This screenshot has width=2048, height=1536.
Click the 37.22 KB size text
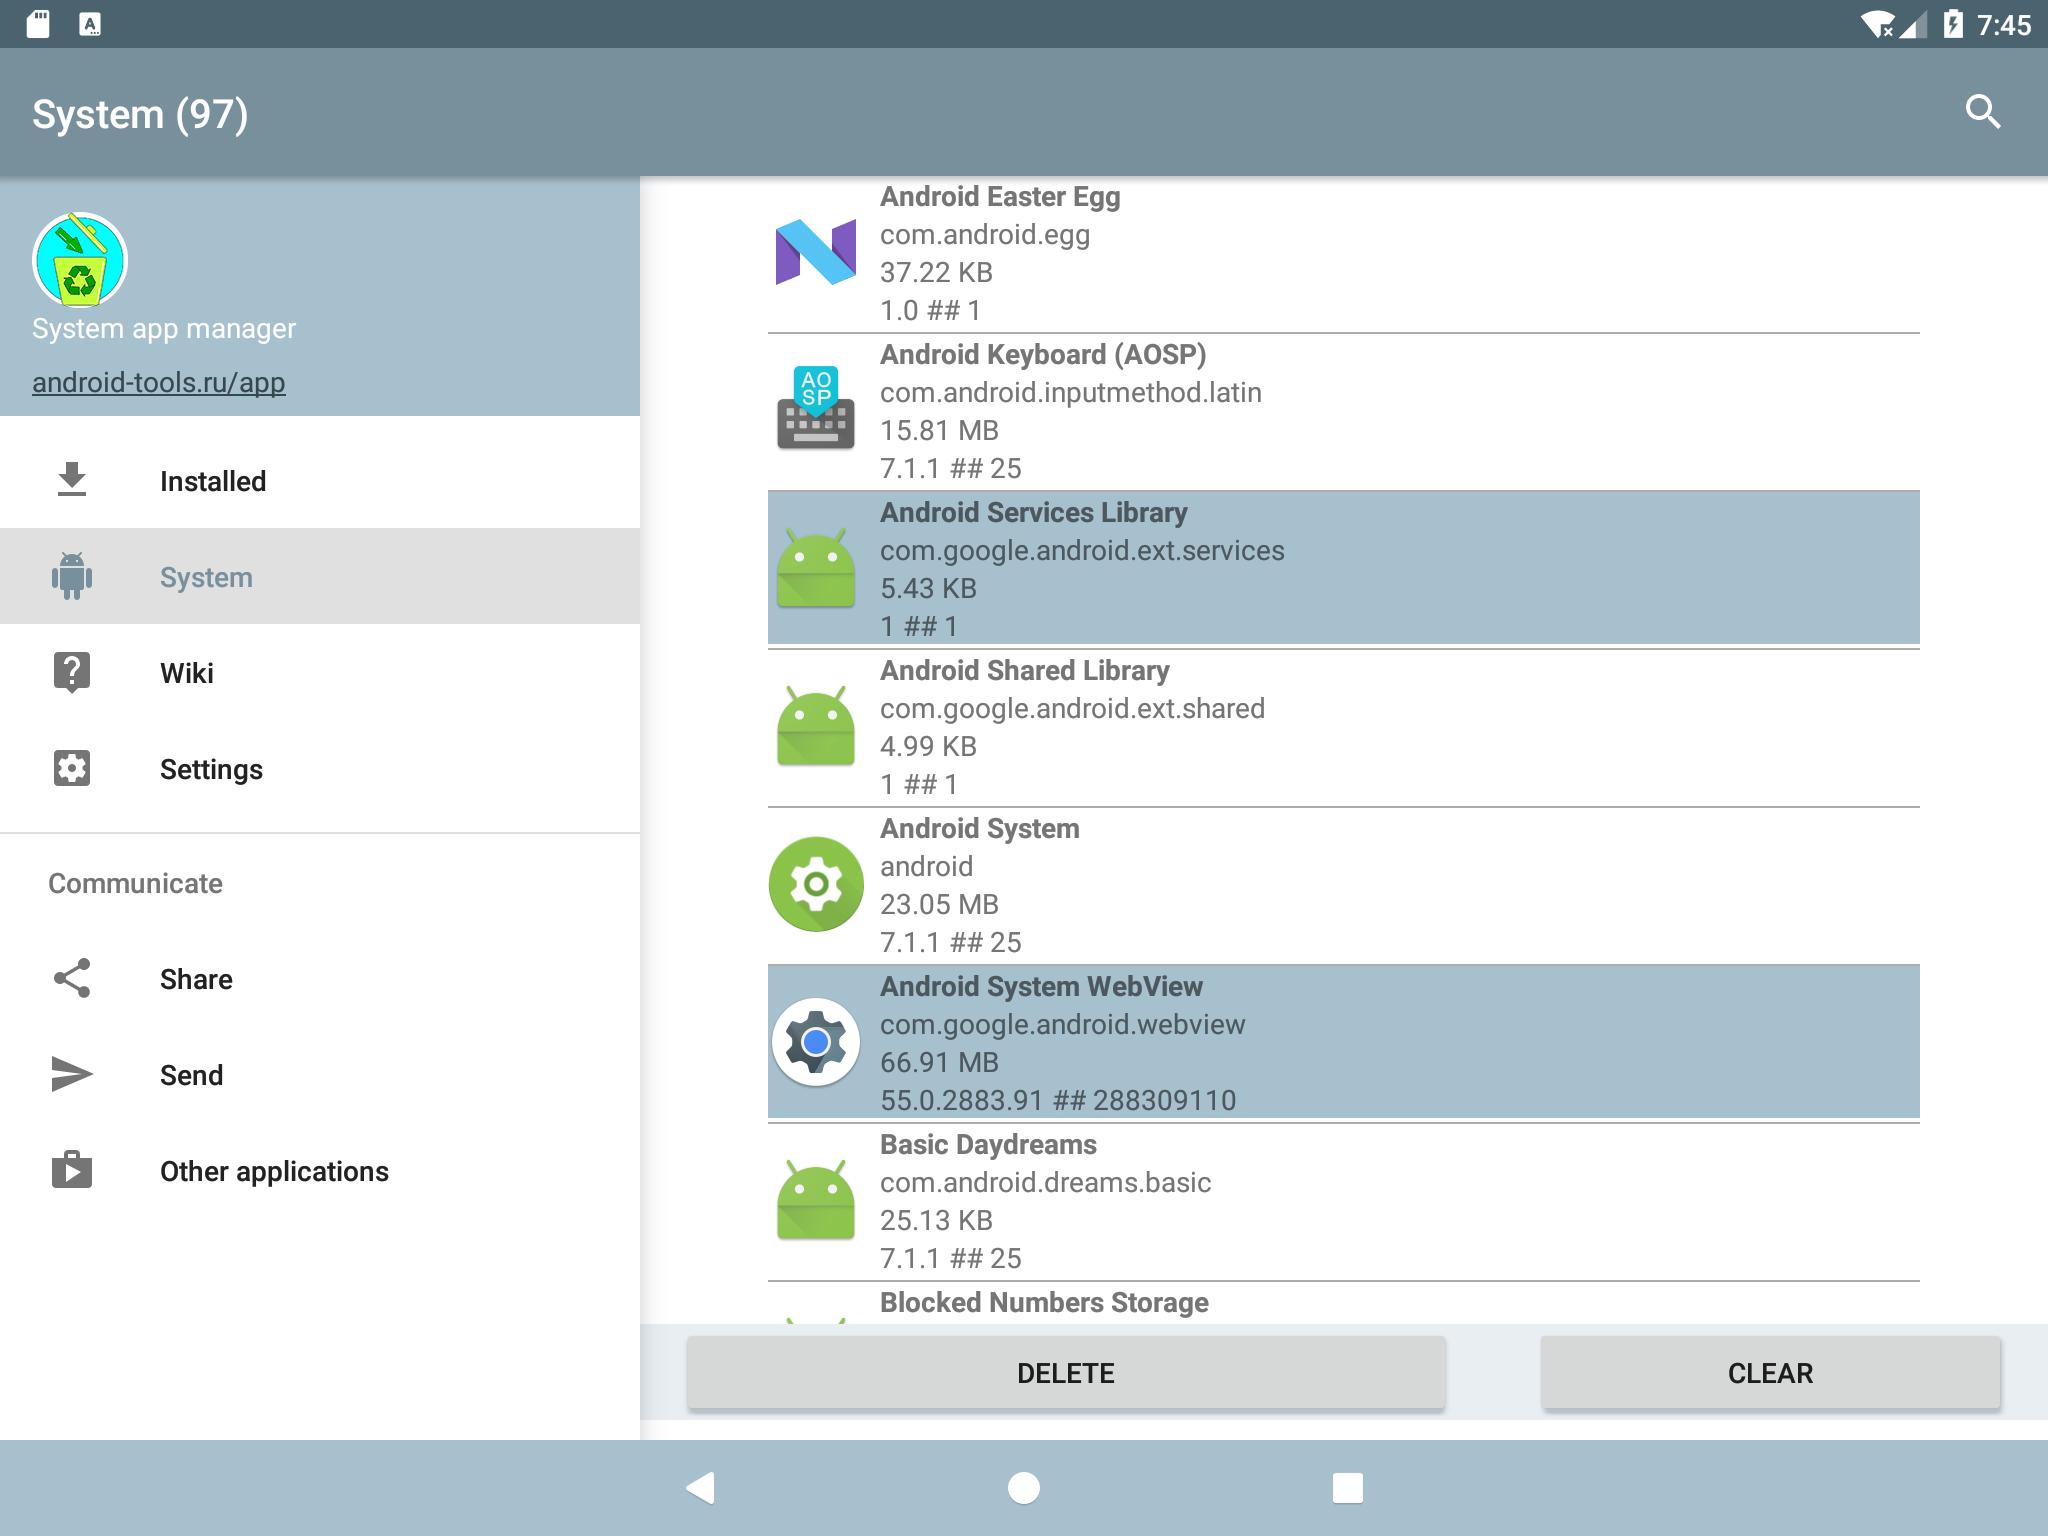pos(936,273)
